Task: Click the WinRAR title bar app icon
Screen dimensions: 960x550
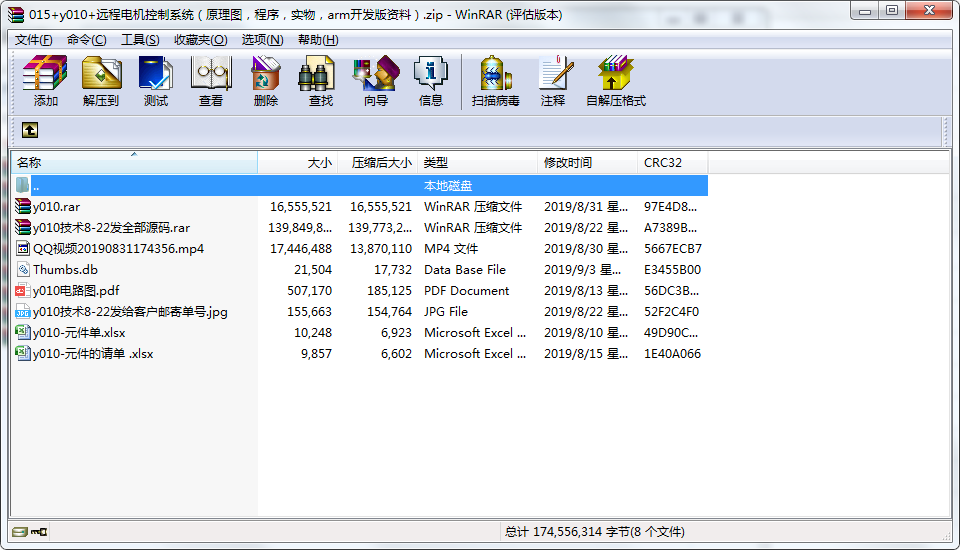Action: coord(16,14)
